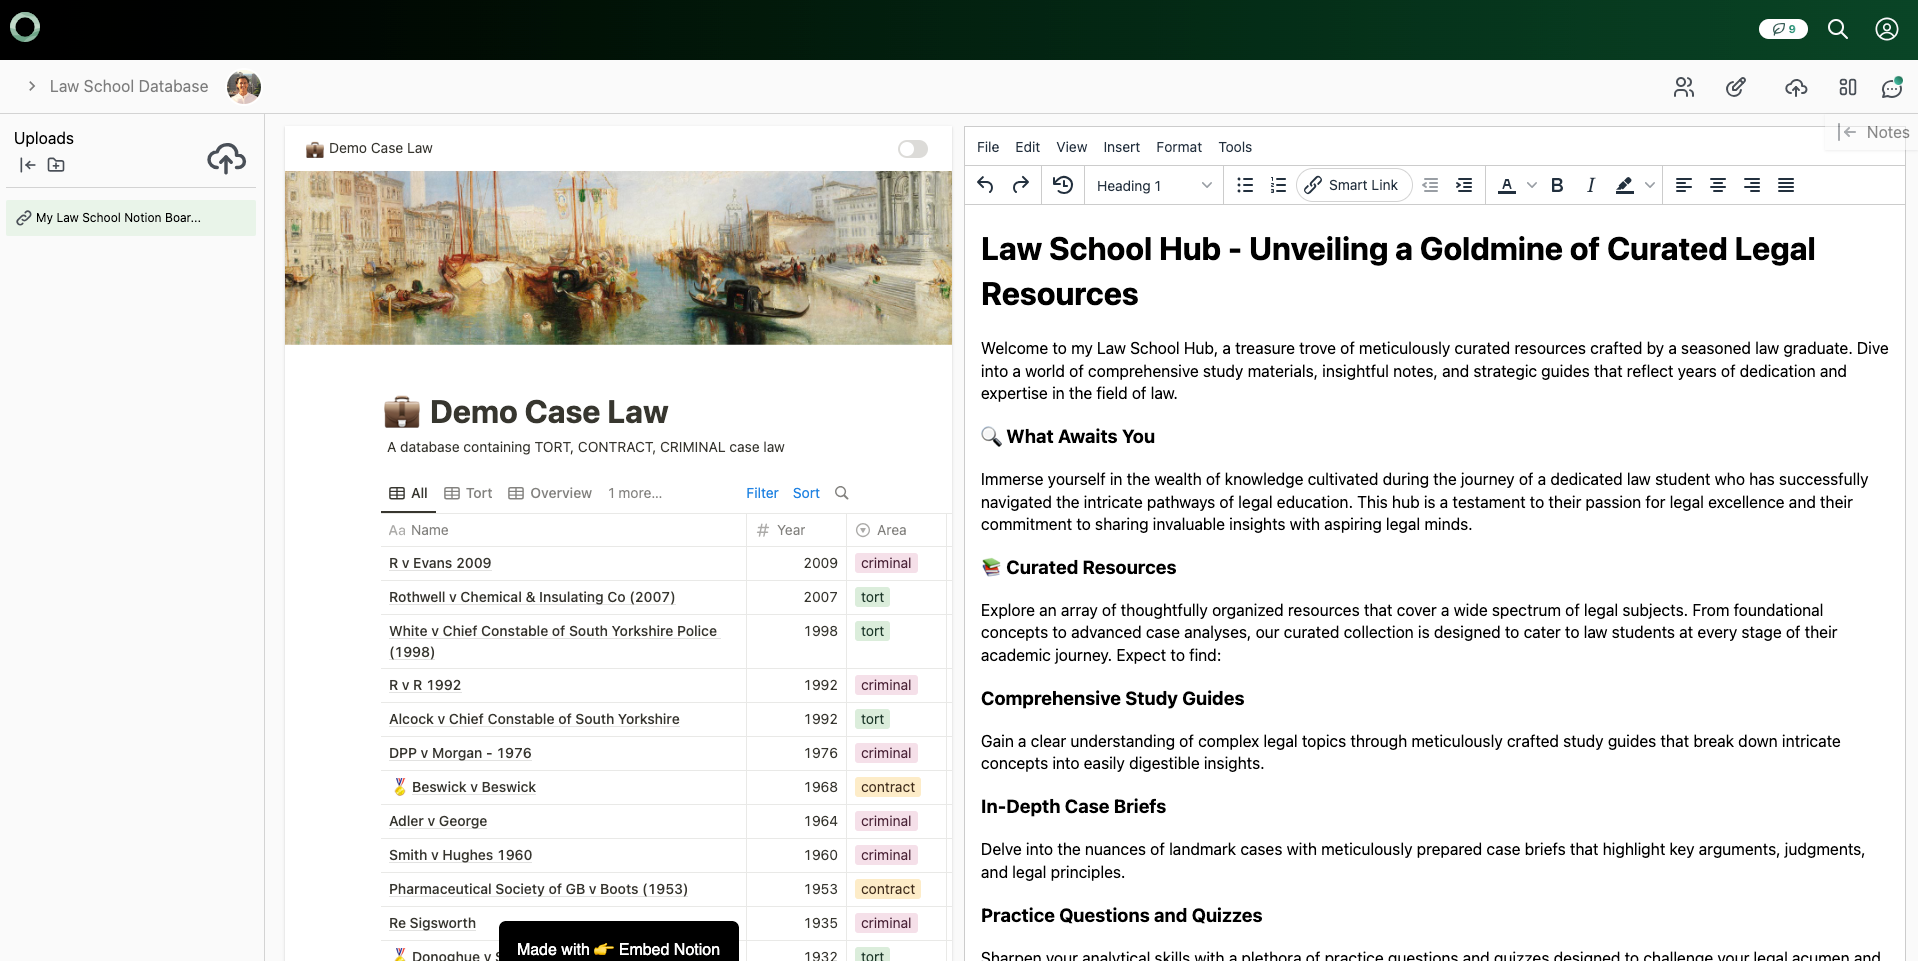Toggle italic formatting
Viewport: 1918px width, 961px height.
pyautogui.click(x=1590, y=185)
